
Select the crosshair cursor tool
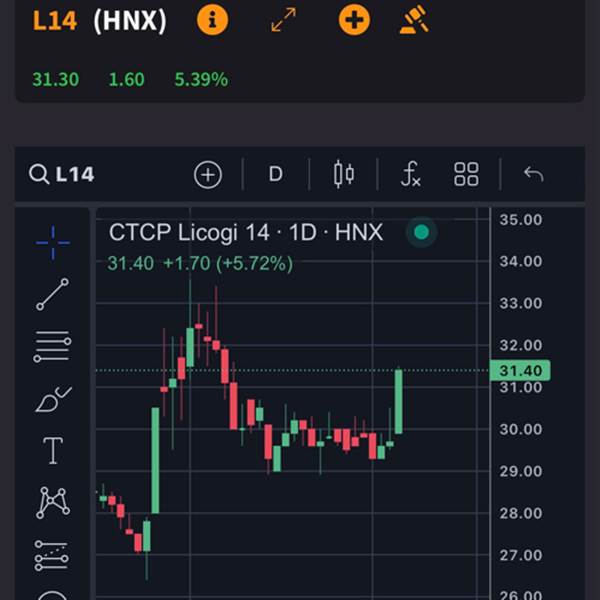click(53, 243)
